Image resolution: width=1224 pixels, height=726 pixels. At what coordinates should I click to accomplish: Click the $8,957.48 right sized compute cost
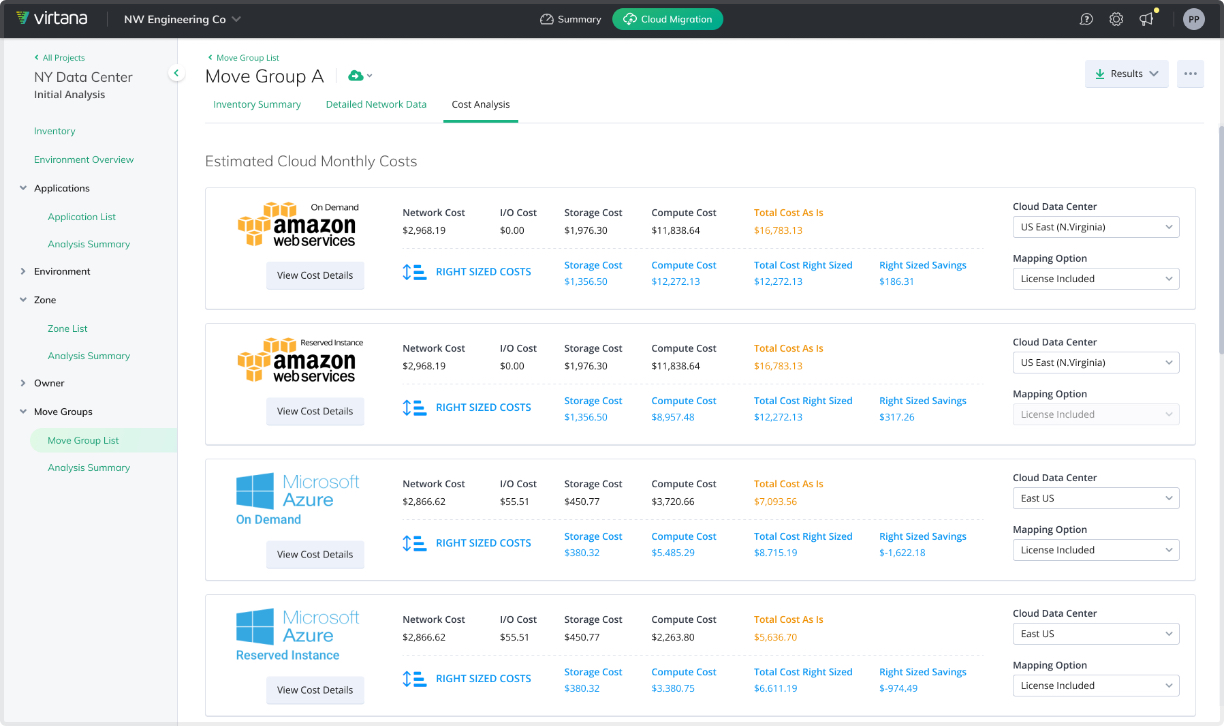point(673,417)
